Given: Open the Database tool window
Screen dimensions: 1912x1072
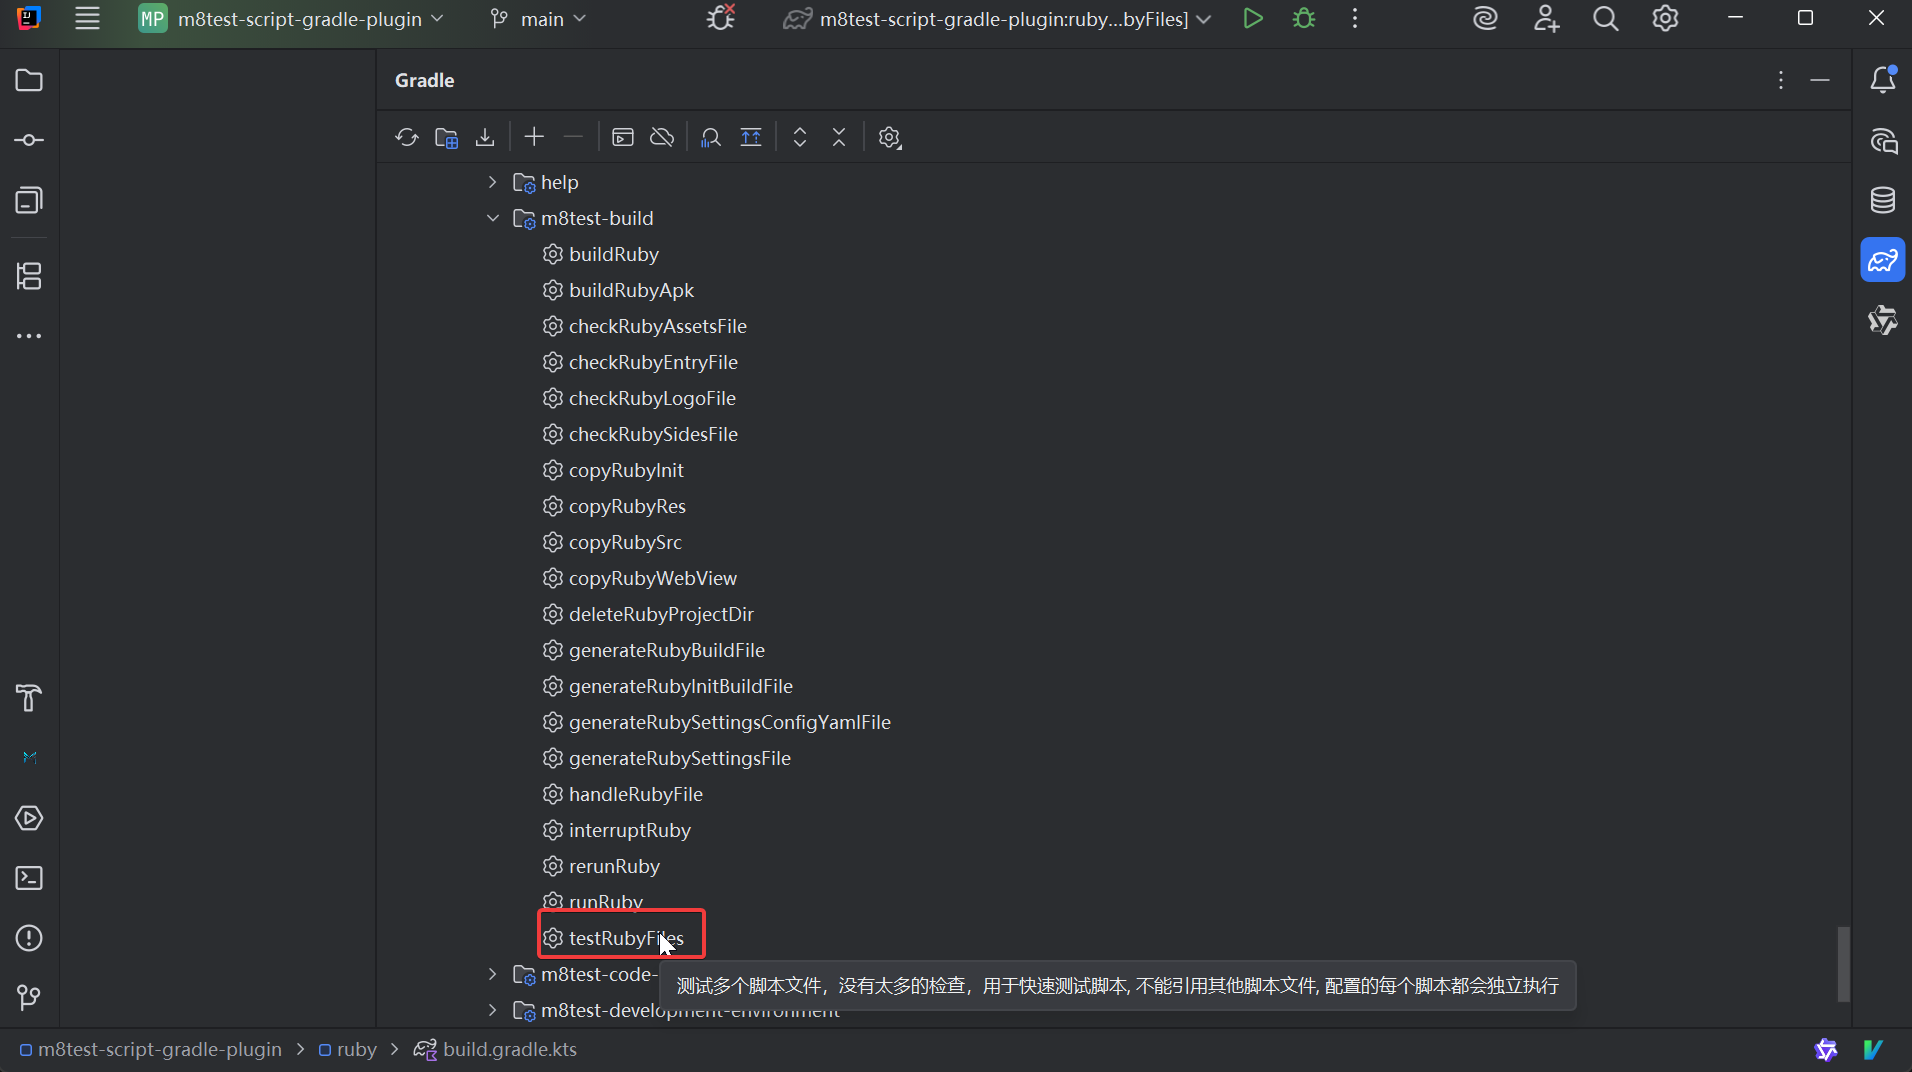Looking at the screenshot, I should [x=1882, y=200].
